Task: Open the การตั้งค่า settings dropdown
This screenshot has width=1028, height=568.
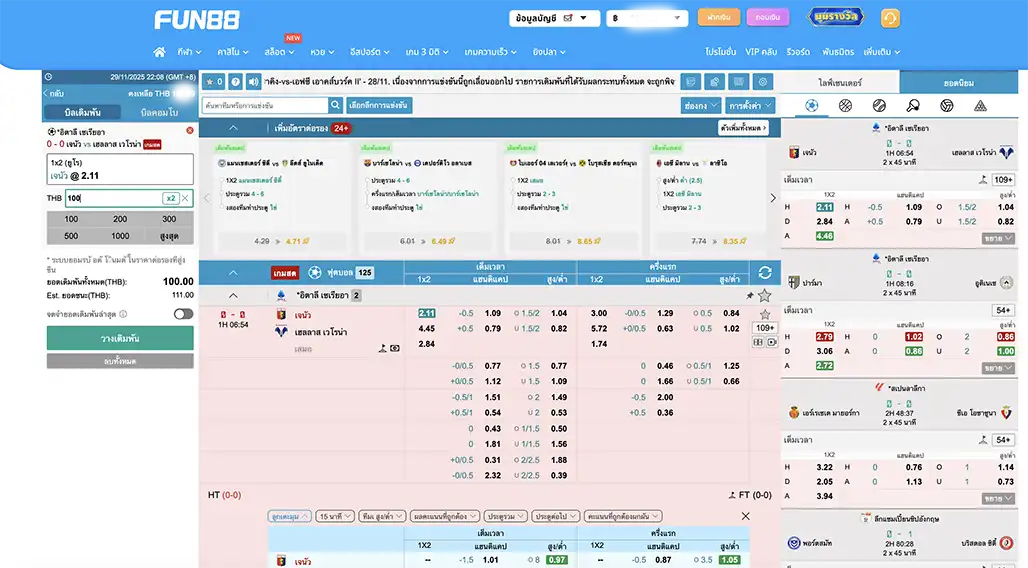Action: click(750, 105)
